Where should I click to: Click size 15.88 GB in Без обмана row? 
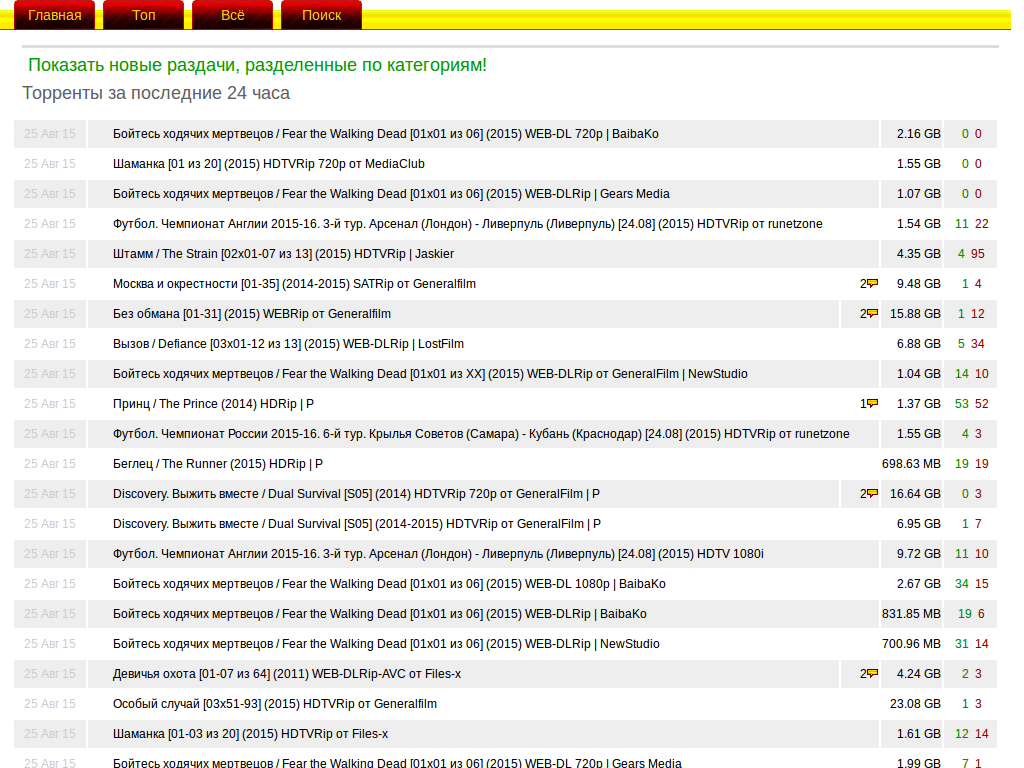tap(915, 314)
